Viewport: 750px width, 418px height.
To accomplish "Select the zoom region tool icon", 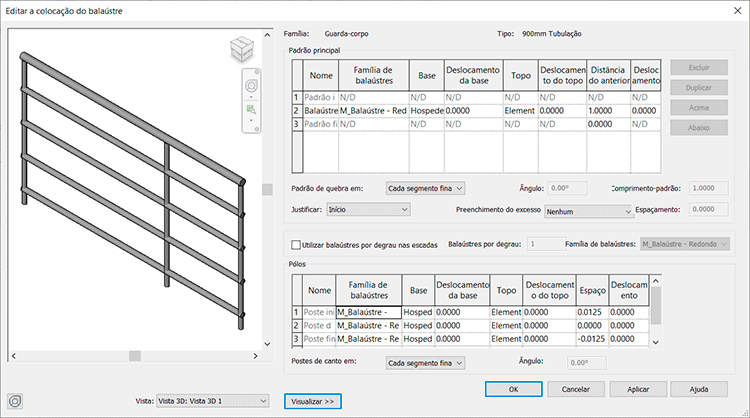I will [251, 110].
